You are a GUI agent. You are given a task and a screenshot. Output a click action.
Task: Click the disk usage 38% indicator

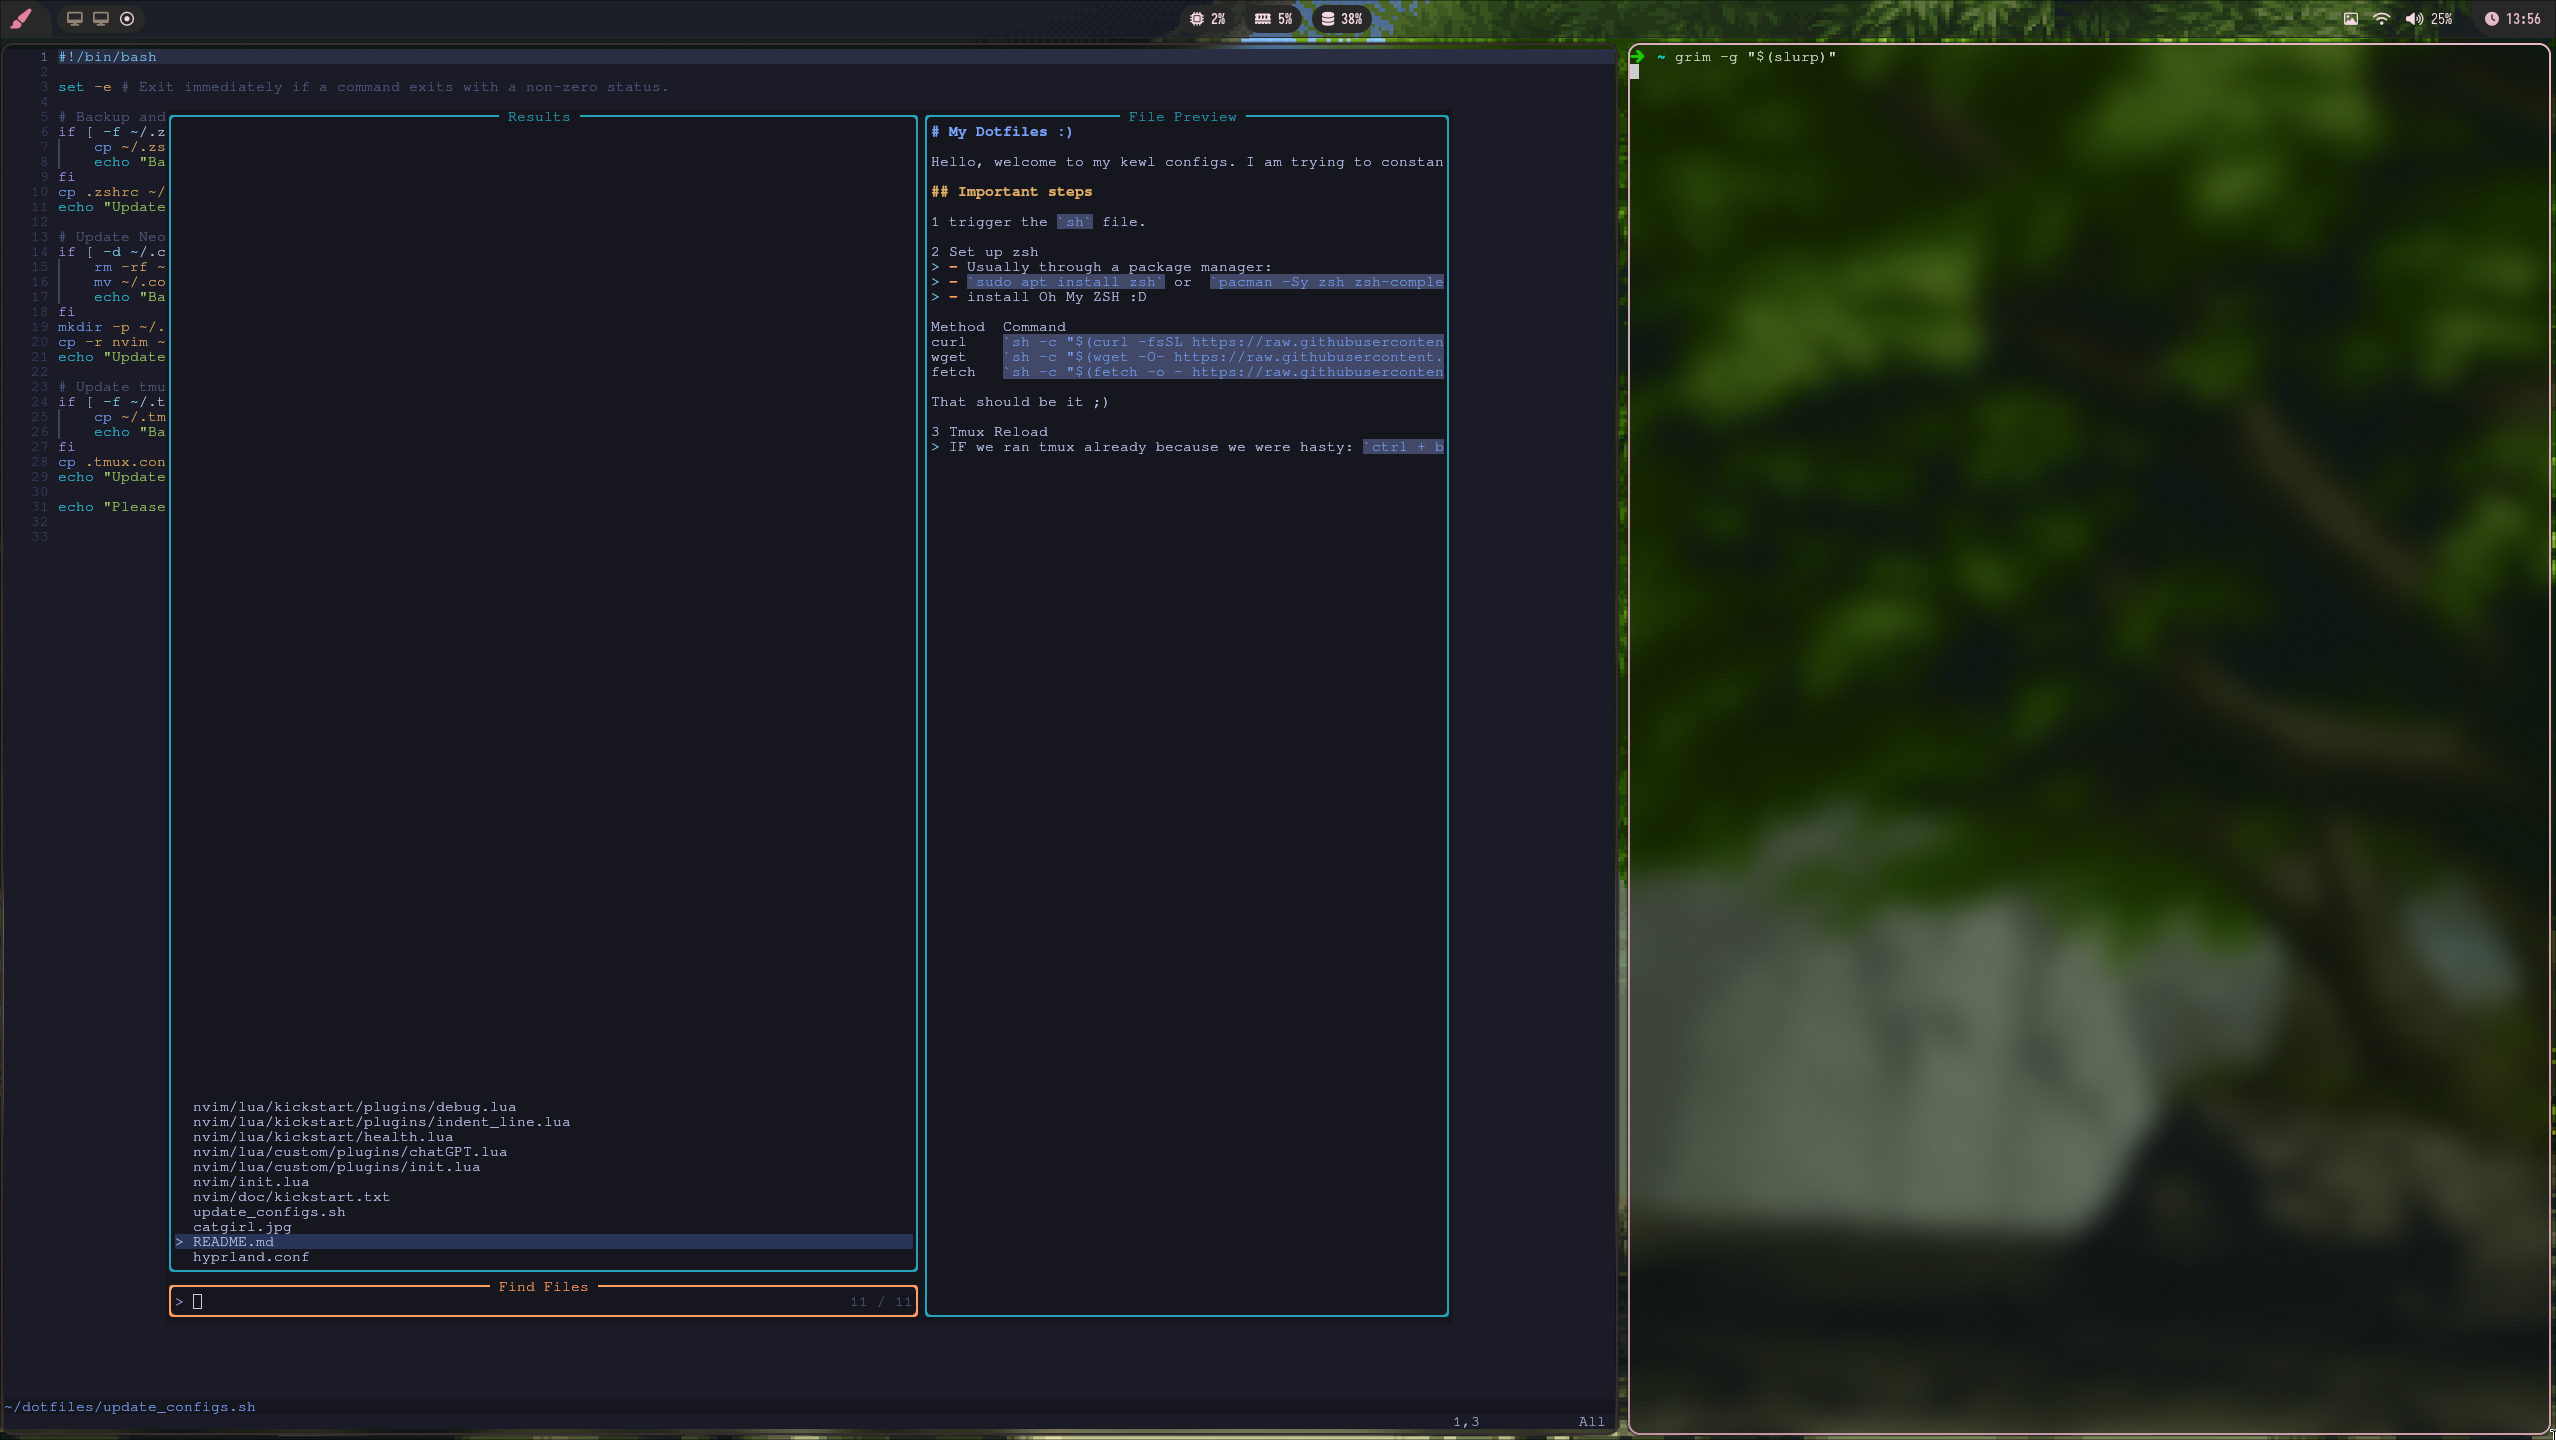tap(1342, 19)
